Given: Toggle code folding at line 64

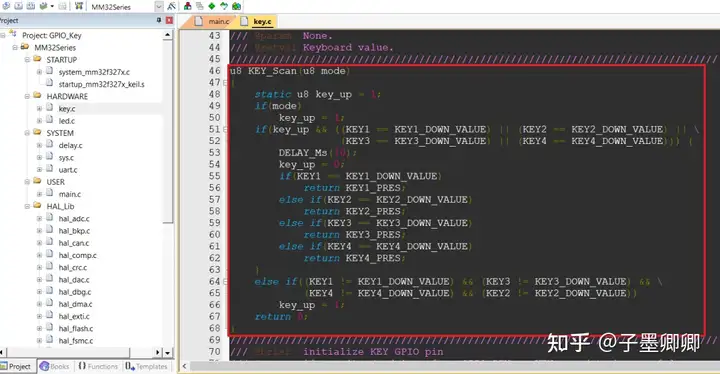Looking at the screenshot, I should coord(225,282).
